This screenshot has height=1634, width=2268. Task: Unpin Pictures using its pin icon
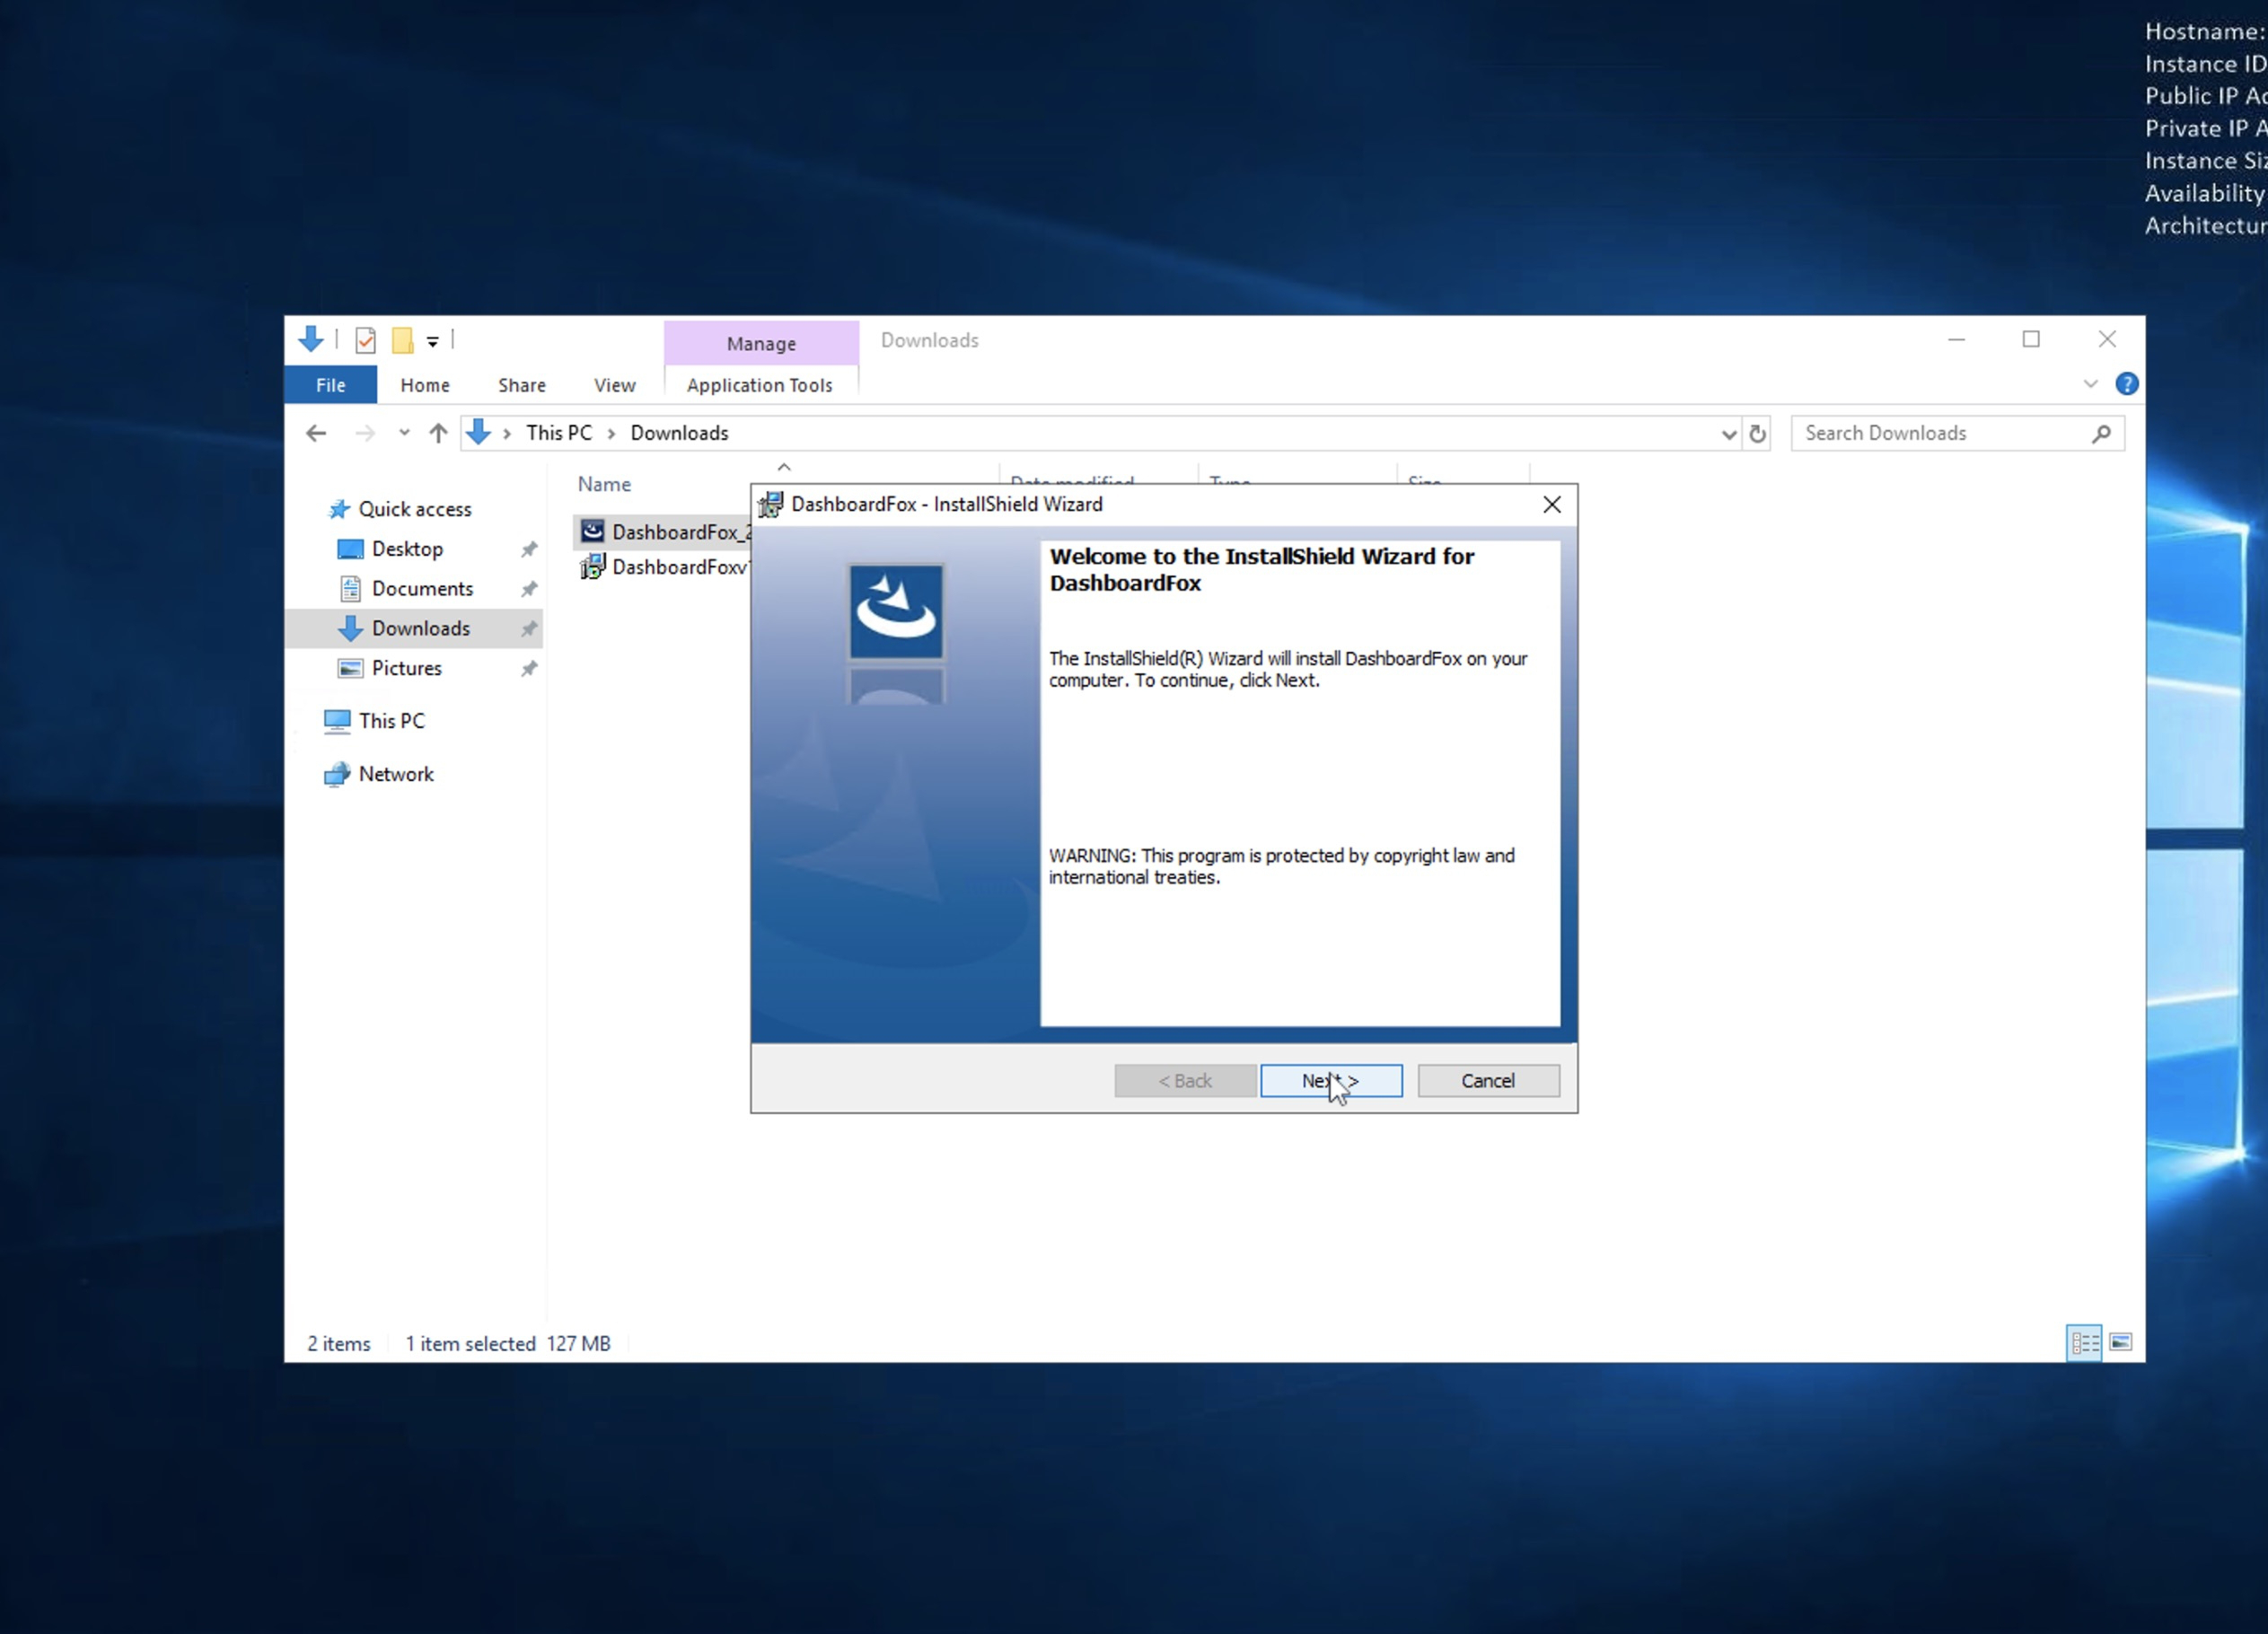(x=529, y=669)
